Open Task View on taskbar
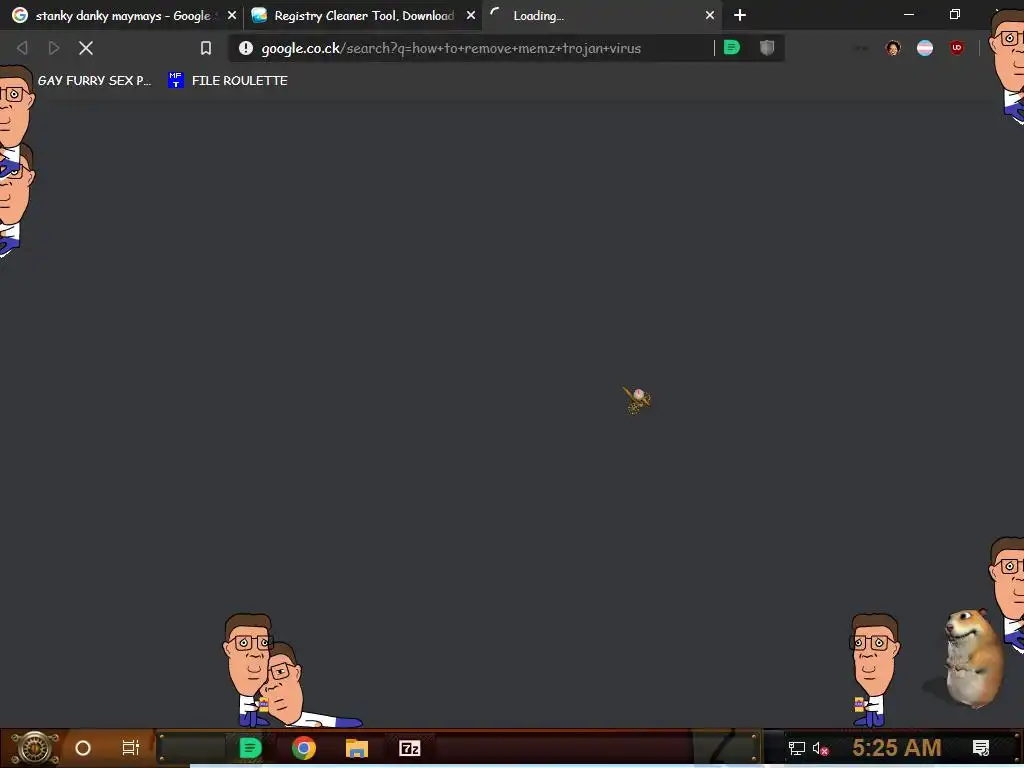The height and width of the screenshot is (768, 1024). (x=131, y=748)
